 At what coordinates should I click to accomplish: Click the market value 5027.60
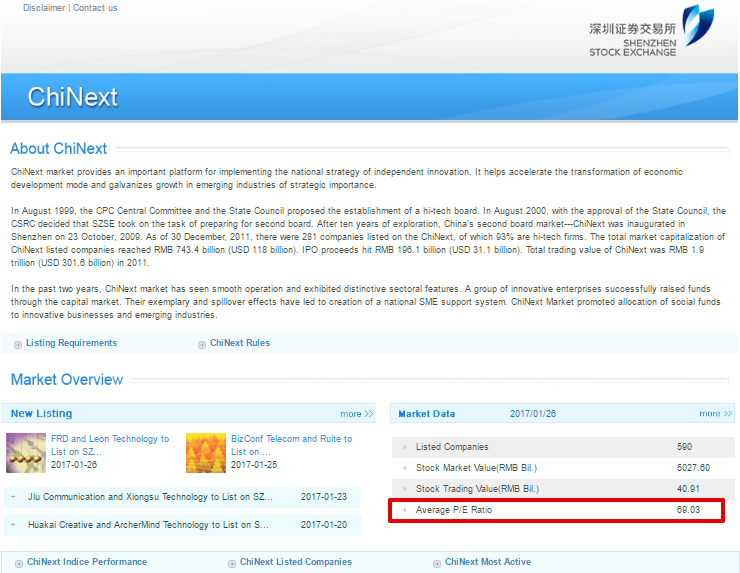point(693,468)
